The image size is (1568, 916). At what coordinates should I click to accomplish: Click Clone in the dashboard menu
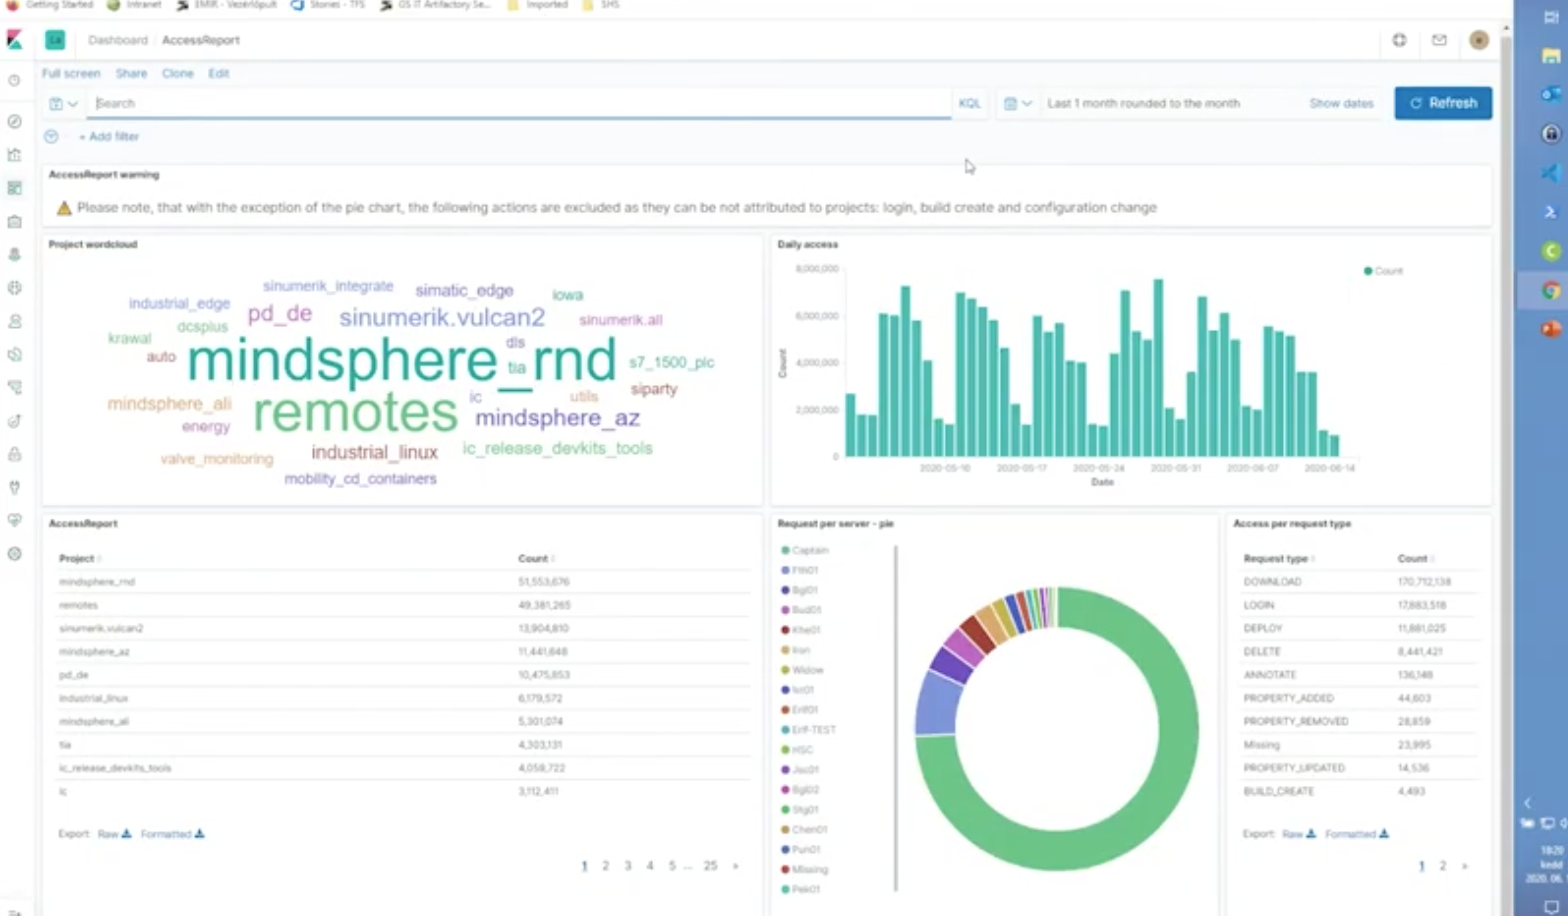[x=178, y=73]
